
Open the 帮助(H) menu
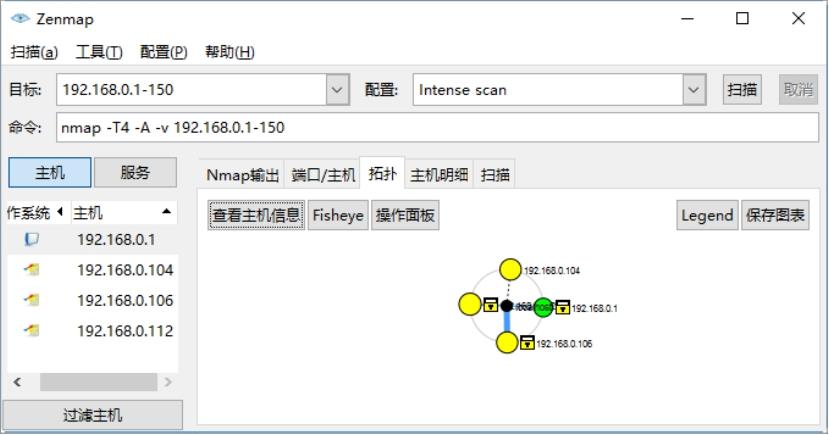tap(229, 52)
